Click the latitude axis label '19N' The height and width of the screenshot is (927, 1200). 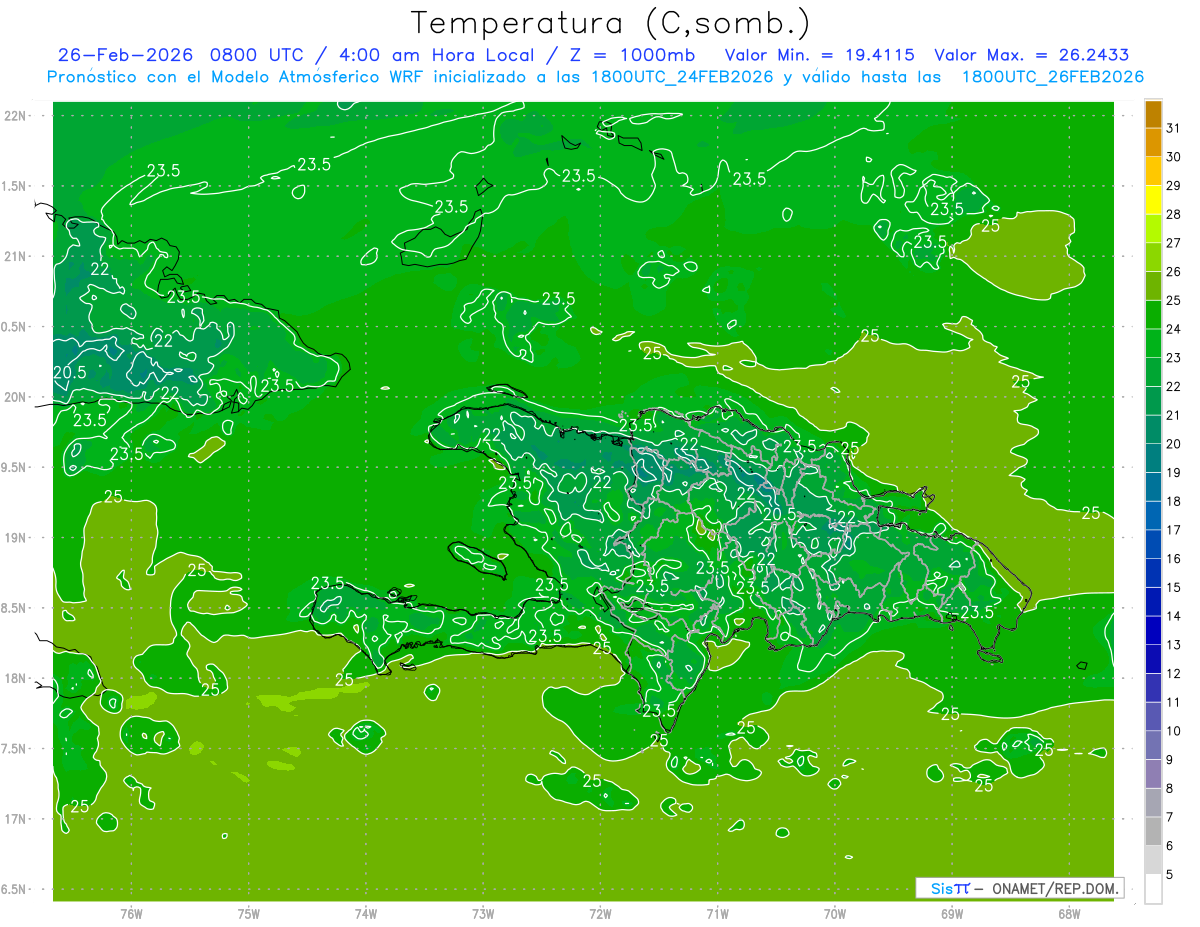click(x=15, y=538)
